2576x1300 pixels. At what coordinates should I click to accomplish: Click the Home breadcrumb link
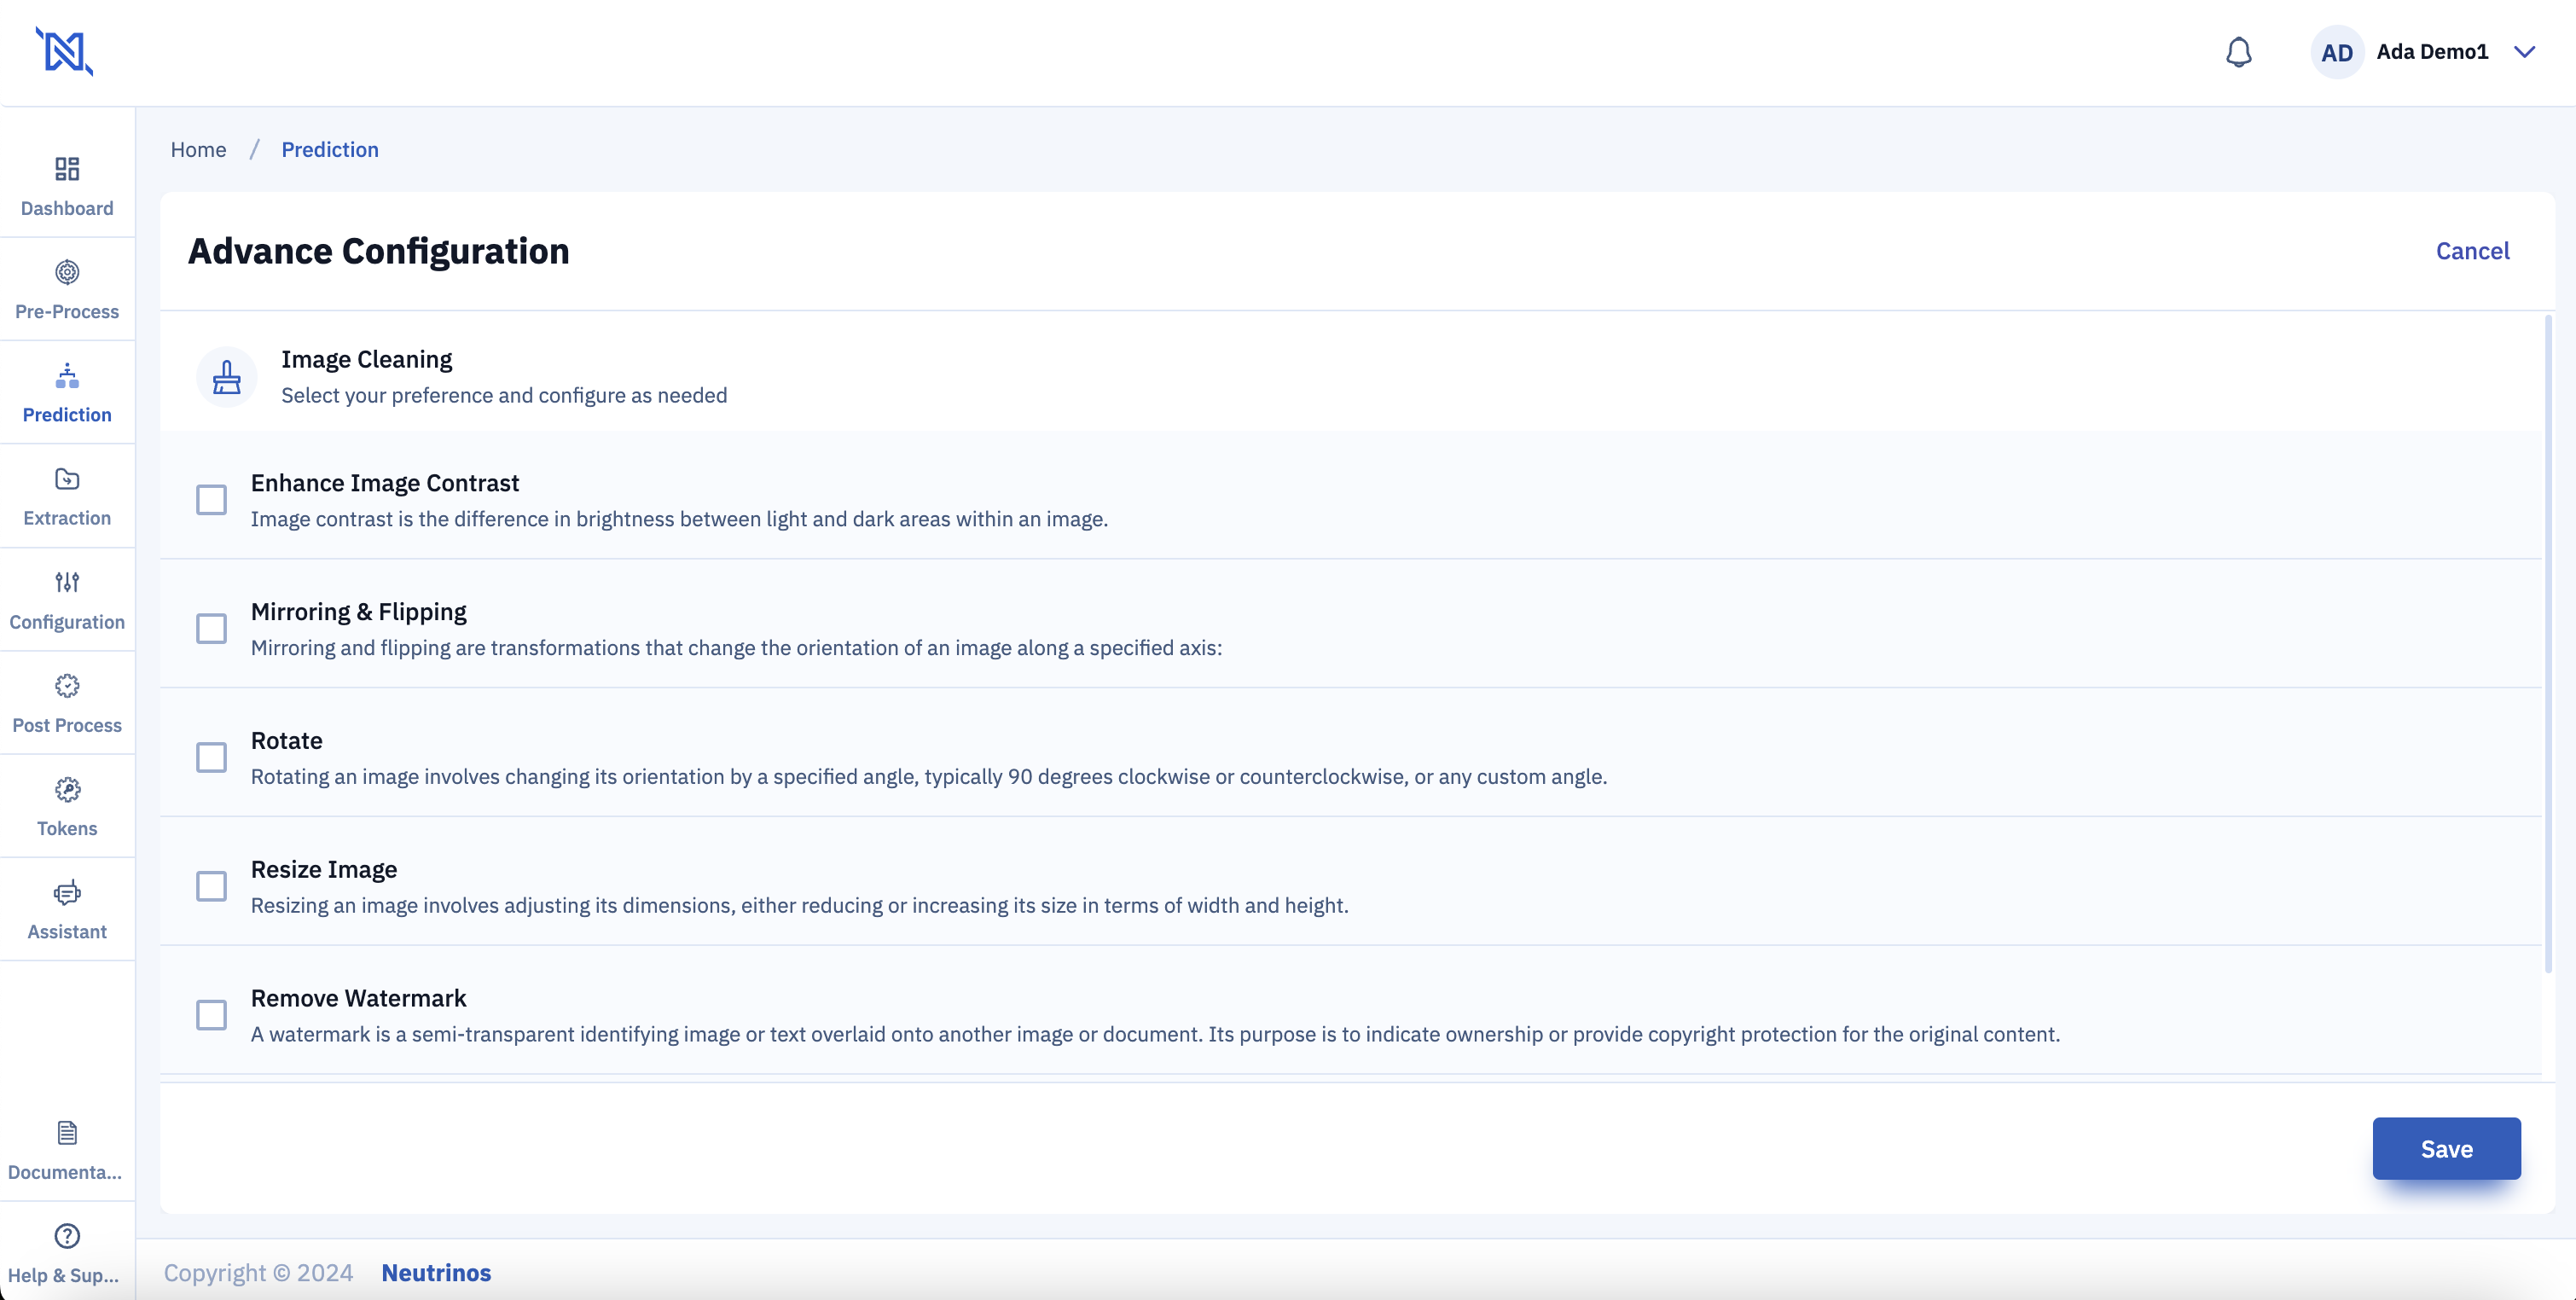click(x=198, y=149)
